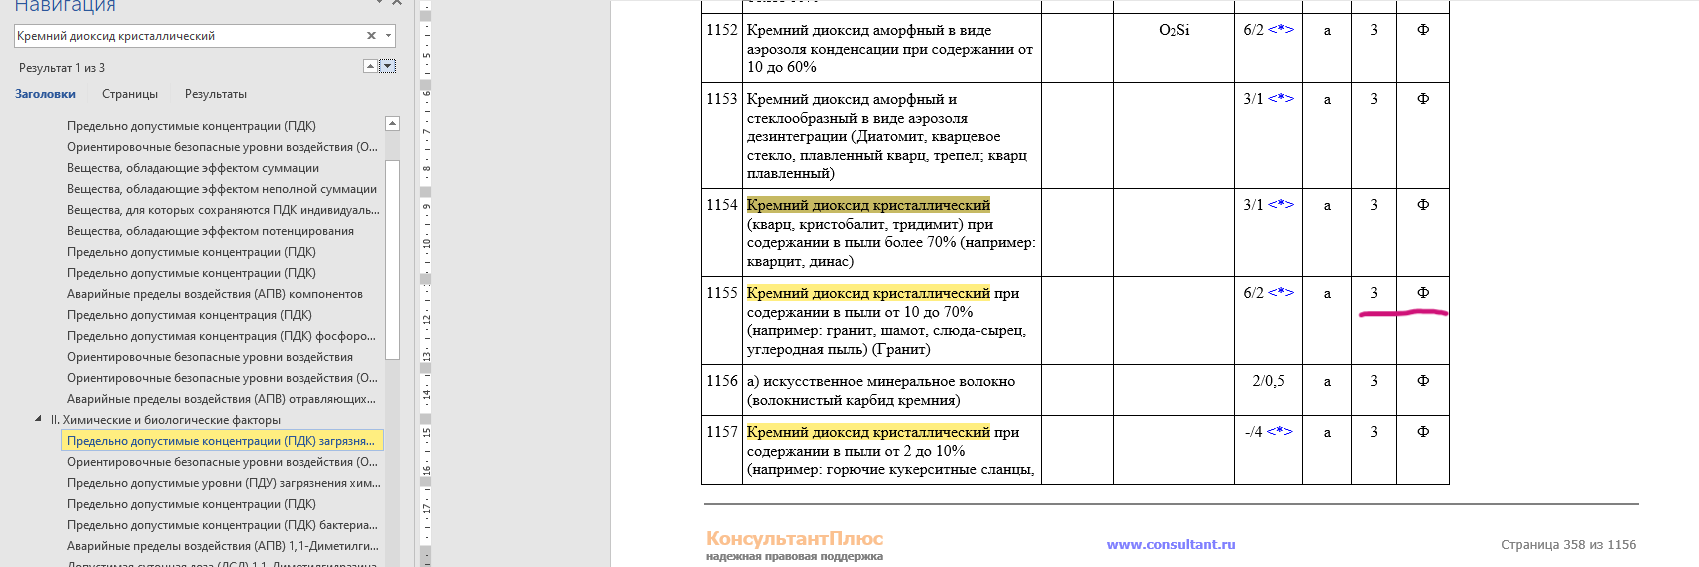Go to previous search result arrow
The width and height of the screenshot is (1699, 567).
coord(370,66)
